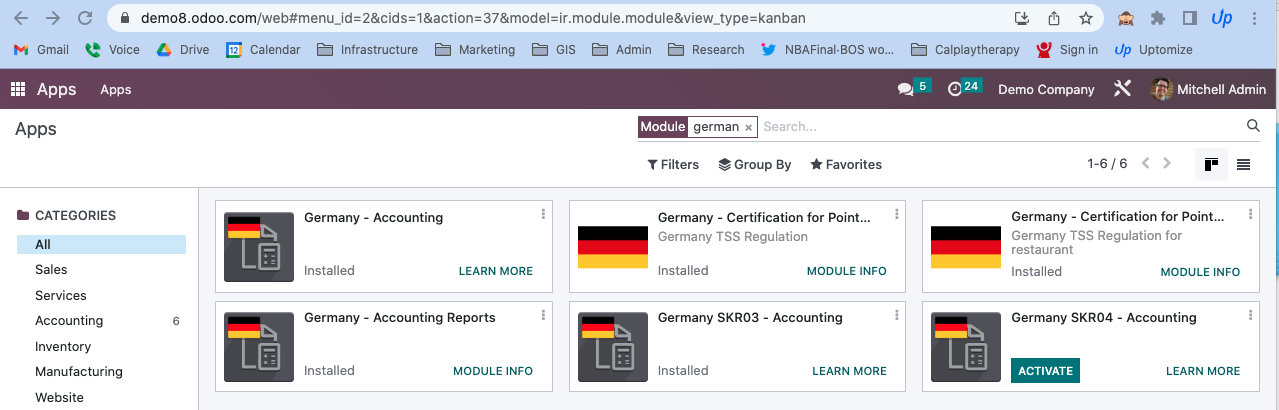Screen dimensions: 1279x410
Task: Open the Mitchell Admin user menu
Action: tap(1208, 89)
